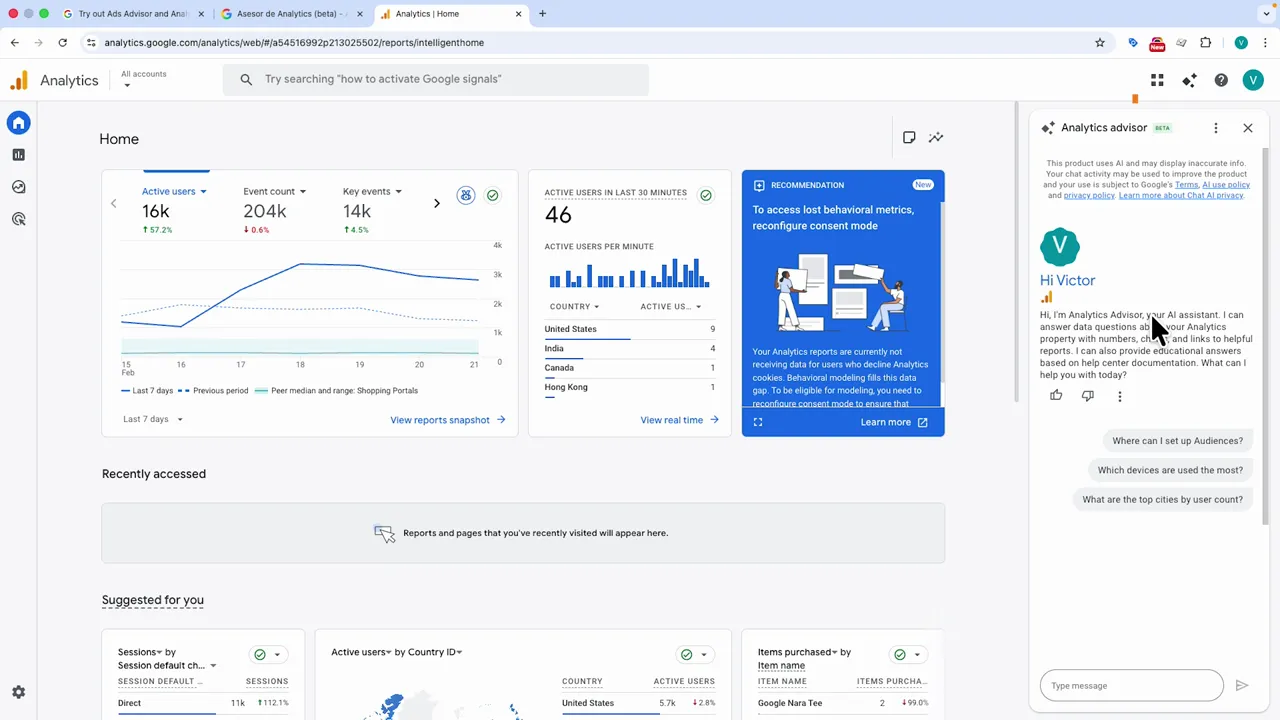Bookmark this page with the star icon

click(x=1100, y=43)
